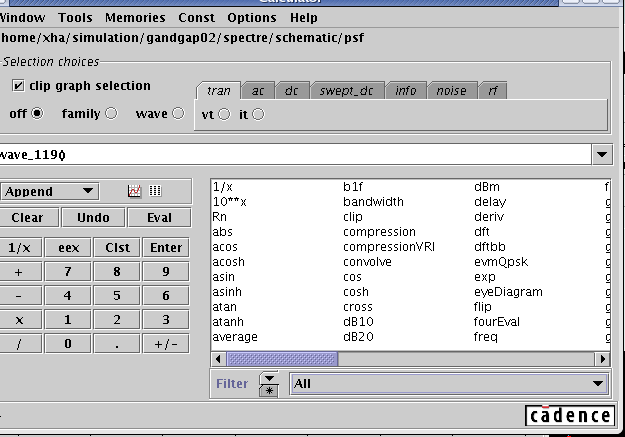Click the filter wildcard asterisk icon

[x=269, y=391]
